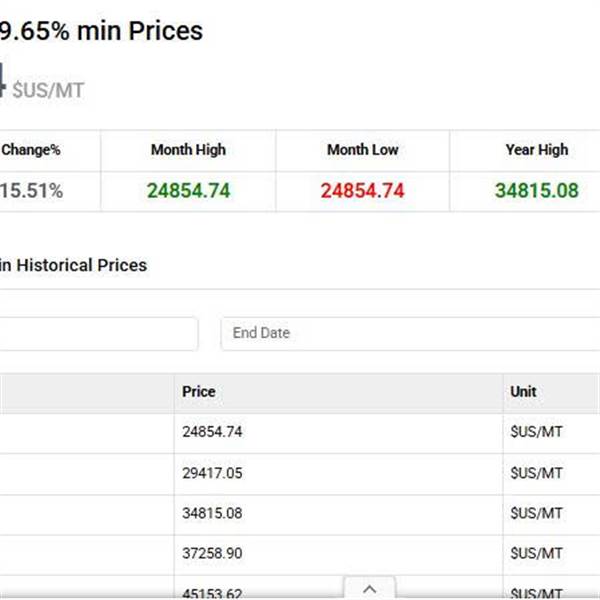Click the Price column header
Viewport: 600px width, 600px height.
click(x=199, y=392)
